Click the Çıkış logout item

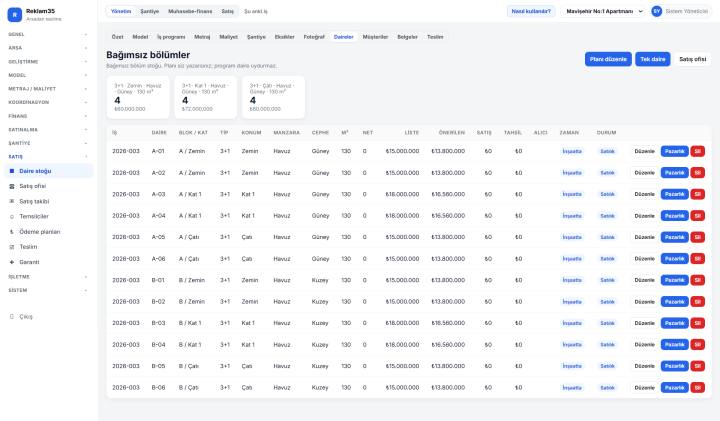point(48,316)
